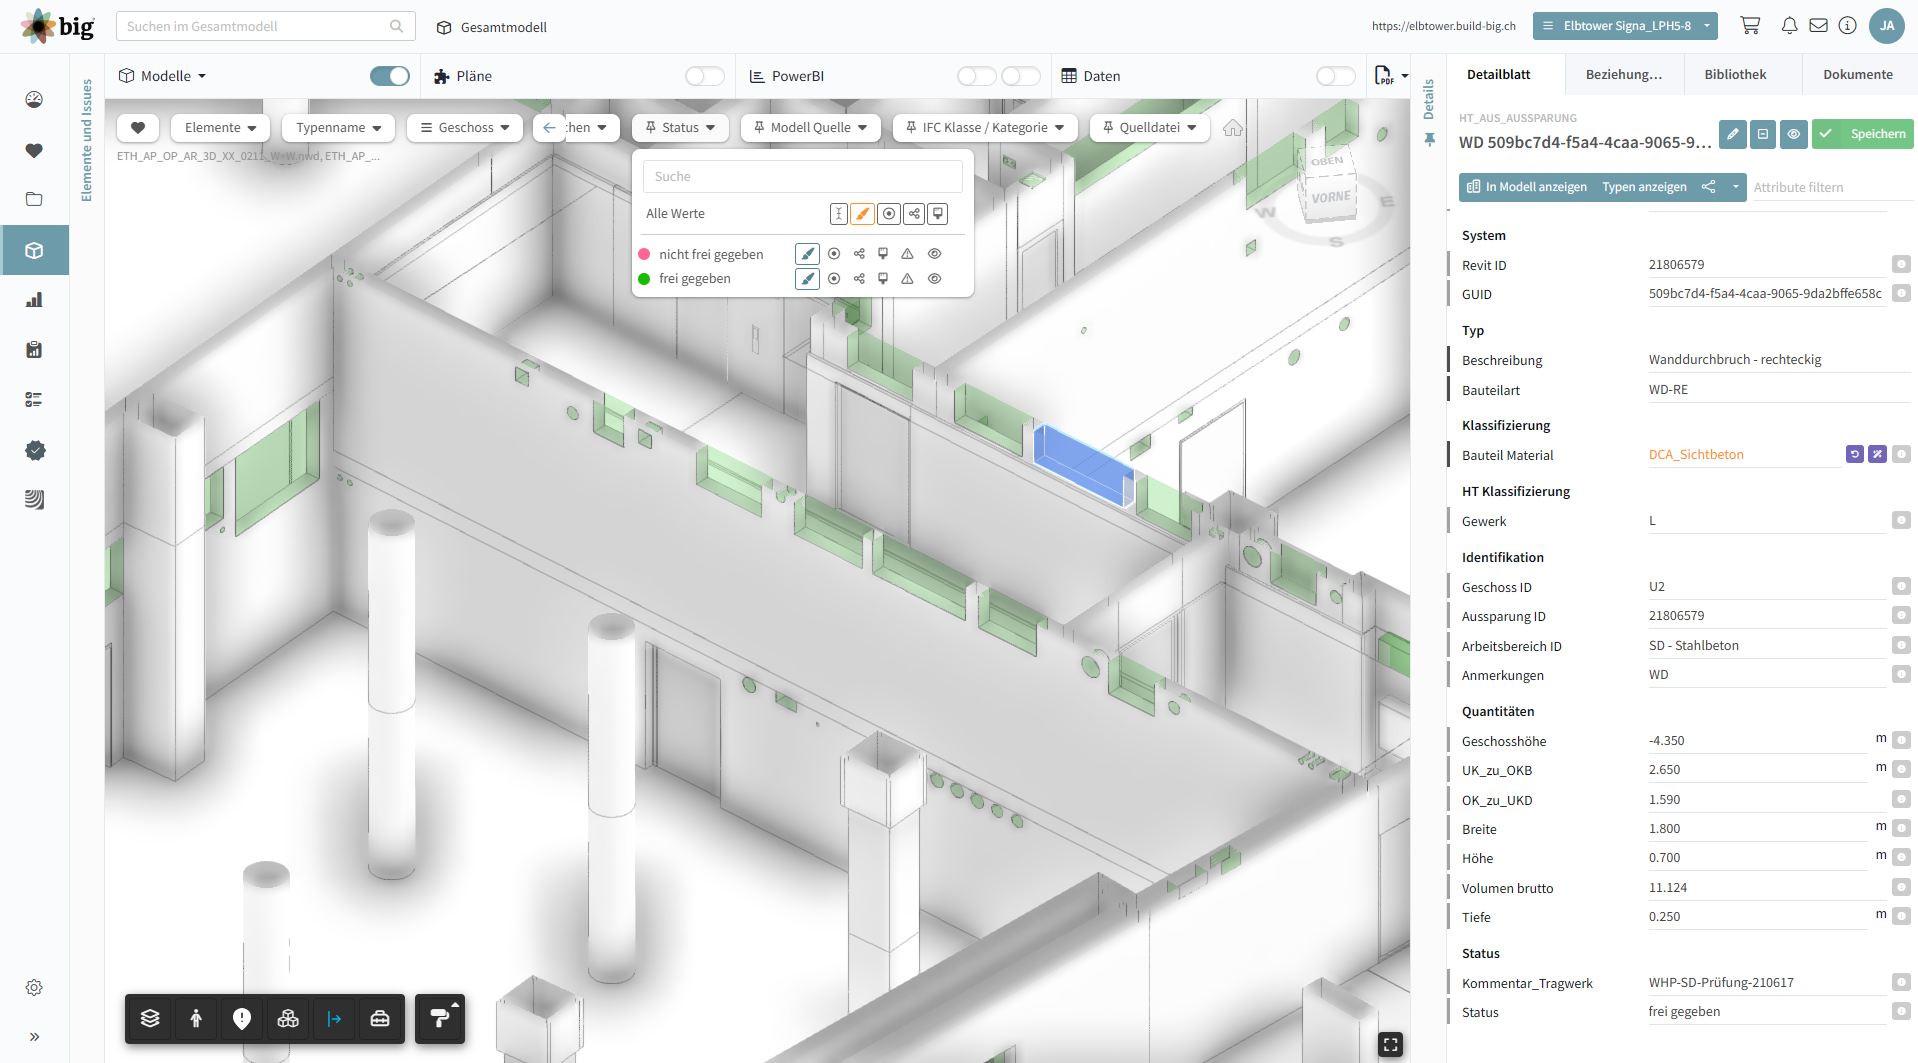Click the green 'frei gegeben' color dot
Image resolution: width=1918 pixels, height=1063 pixels.
click(x=644, y=279)
